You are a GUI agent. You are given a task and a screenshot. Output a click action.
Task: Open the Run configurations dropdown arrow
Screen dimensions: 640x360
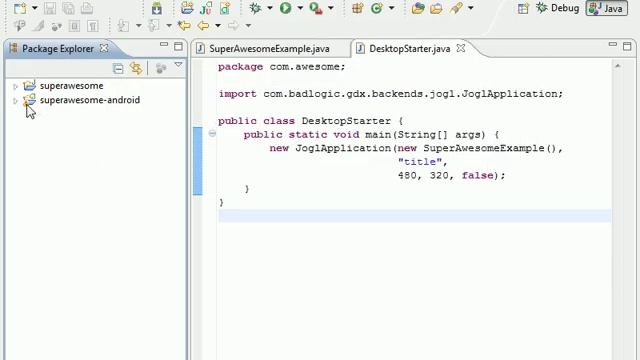click(x=300, y=8)
